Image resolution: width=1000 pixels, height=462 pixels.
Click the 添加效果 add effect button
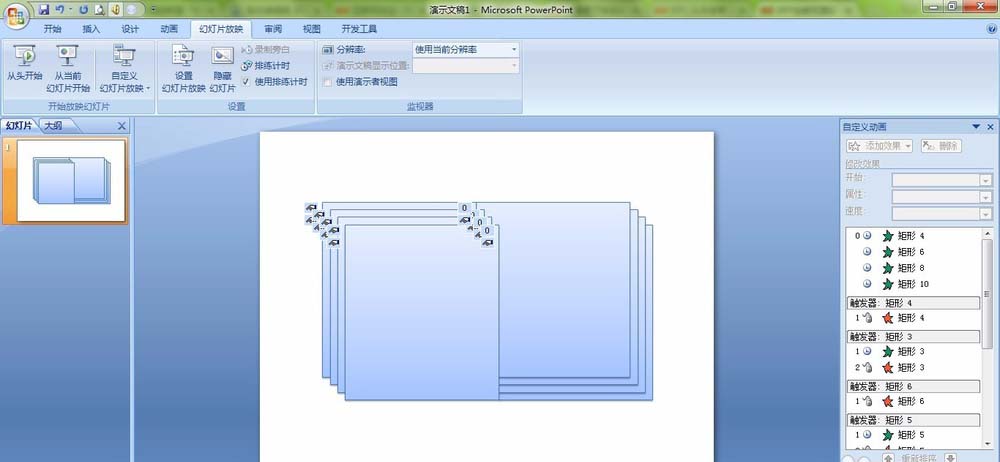[879, 146]
